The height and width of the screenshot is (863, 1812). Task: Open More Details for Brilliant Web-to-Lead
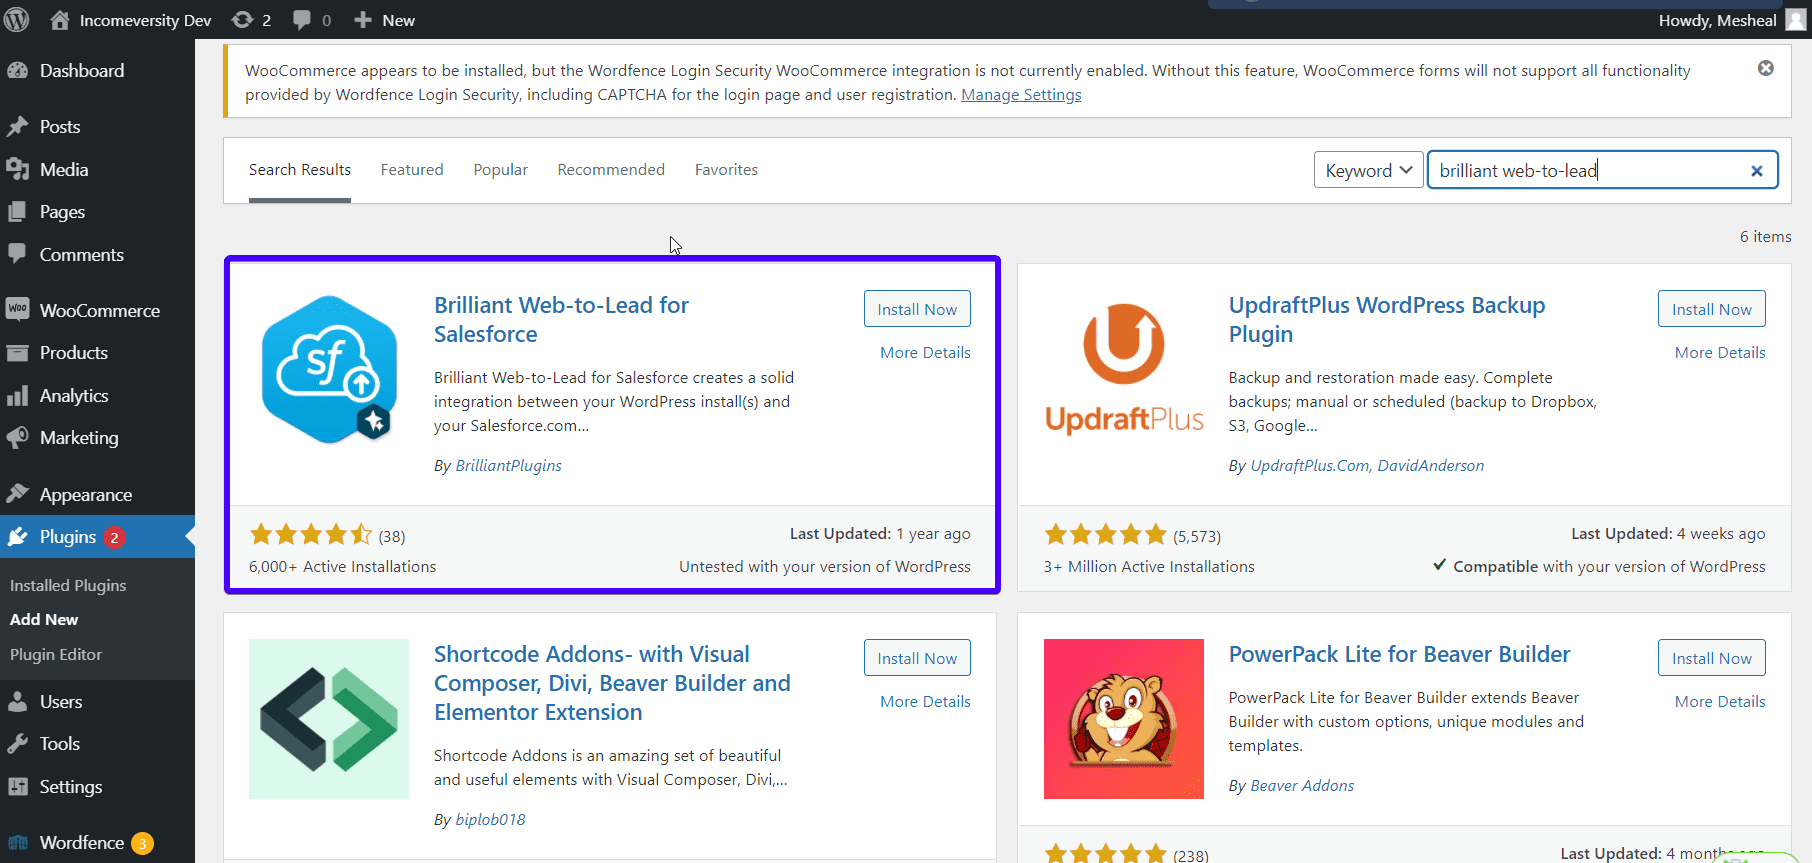point(925,352)
